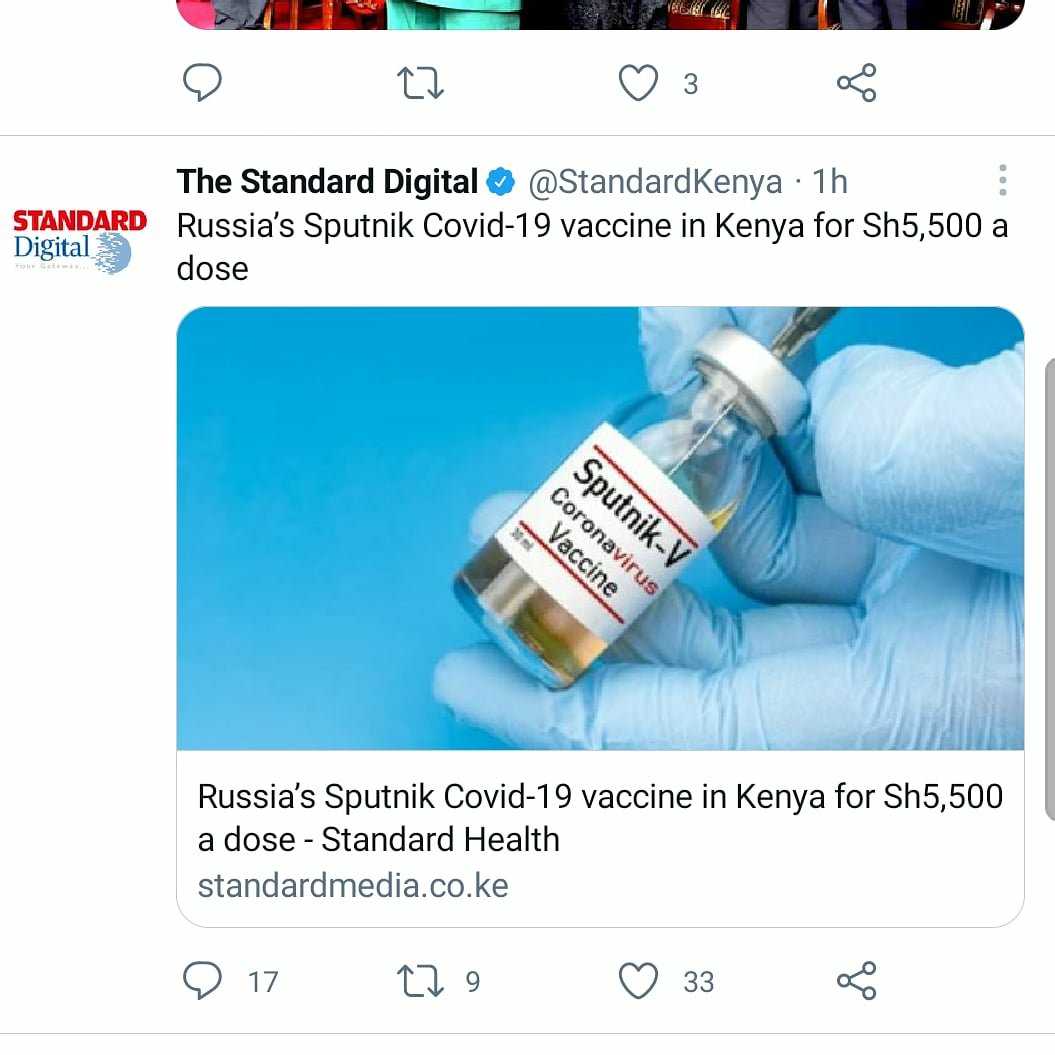
Task: Share the Standard Digital vaccine tweet
Action: tap(857, 980)
